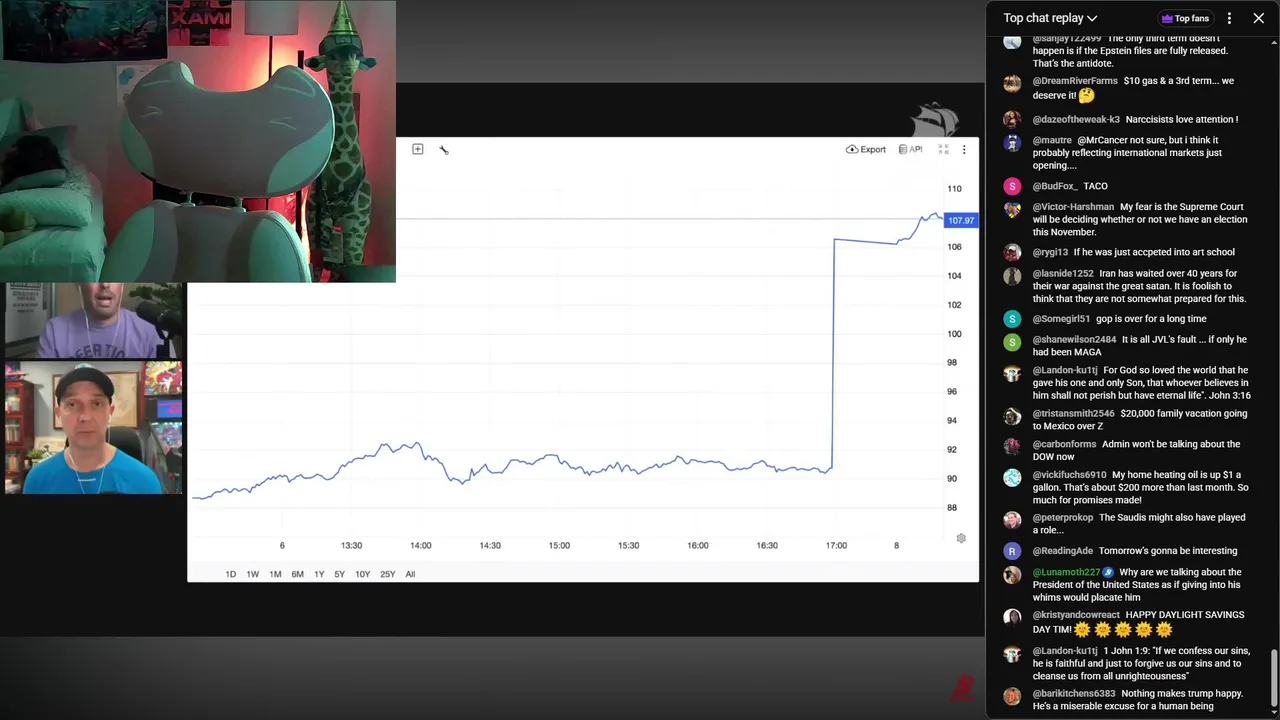Open the chat three-dot options menu
This screenshot has width=1280, height=720.
pyautogui.click(x=1229, y=18)
